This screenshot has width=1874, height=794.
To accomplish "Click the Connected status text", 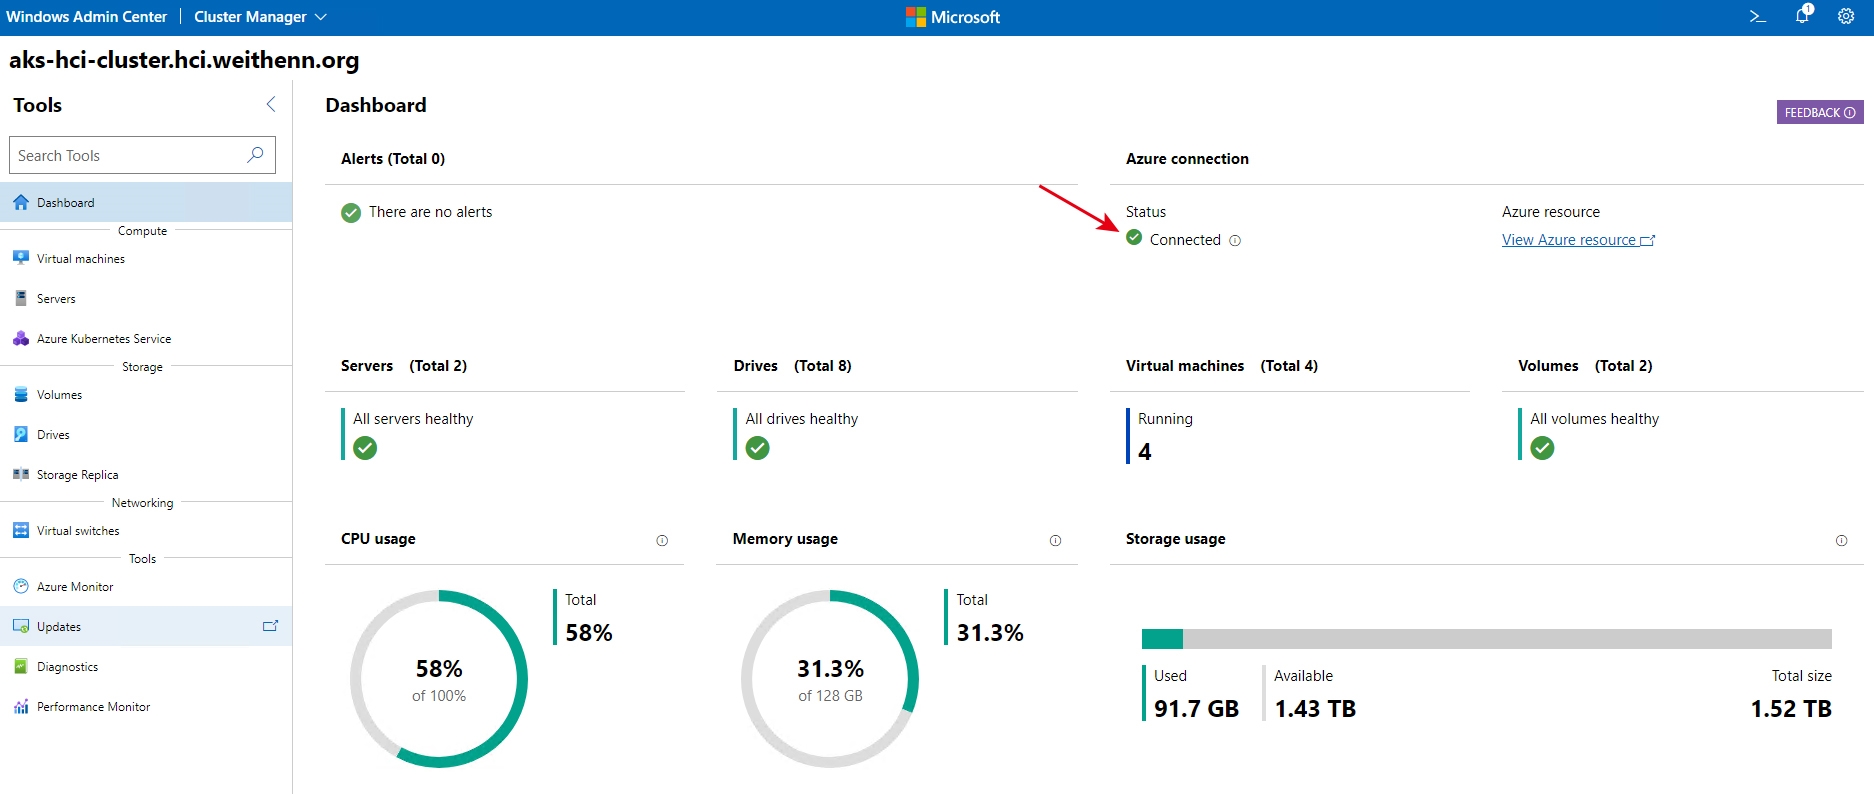I will [x=1185, y=240].
